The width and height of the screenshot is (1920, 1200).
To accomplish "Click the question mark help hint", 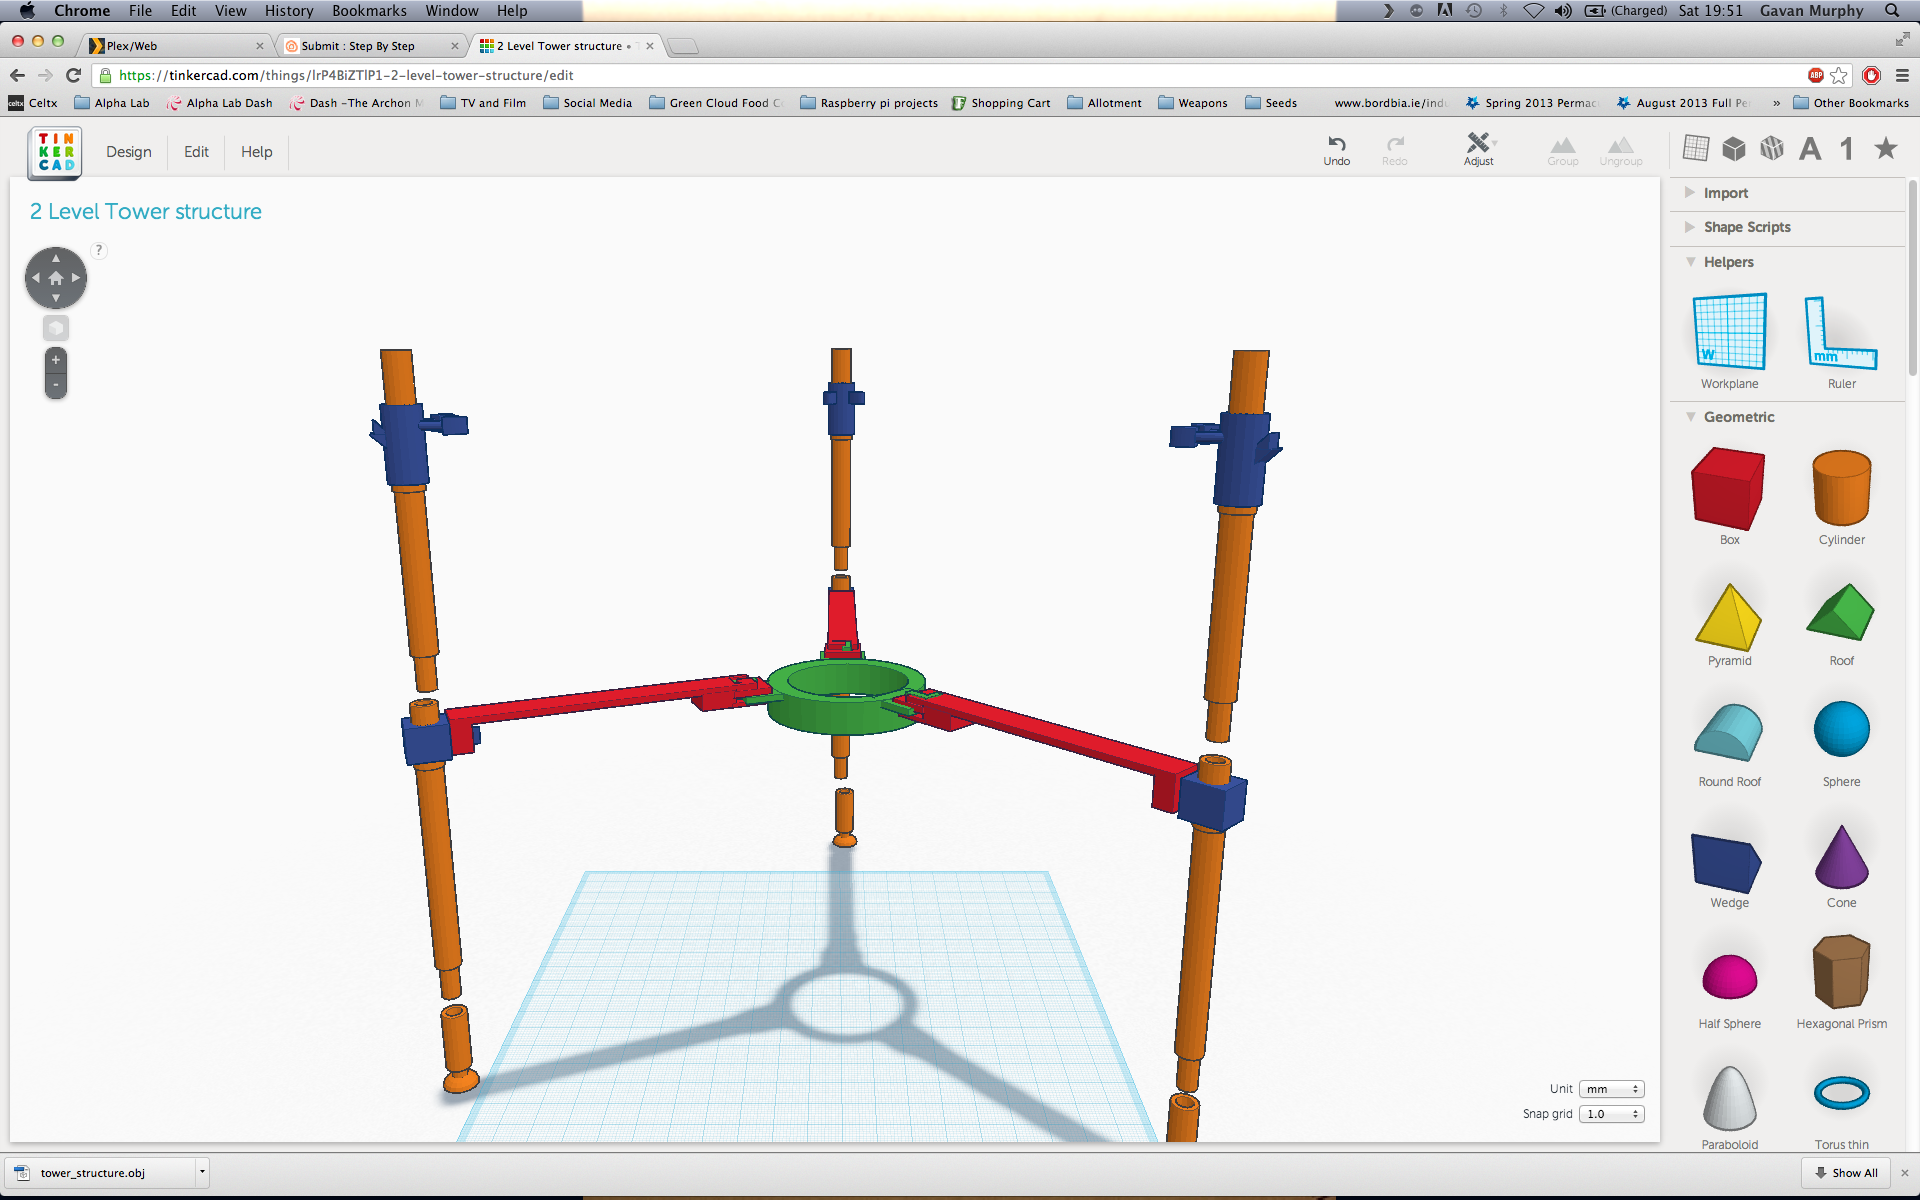I will (99, 250).
